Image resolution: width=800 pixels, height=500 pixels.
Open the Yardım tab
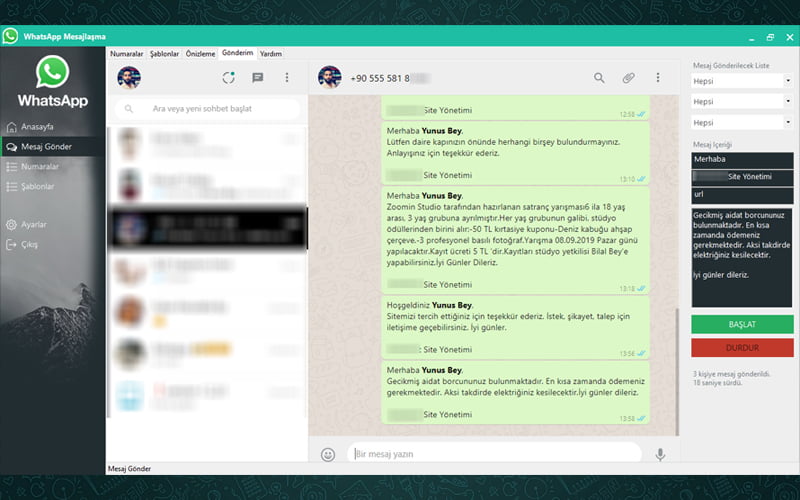pyautogui.click(x=270, y=54)
